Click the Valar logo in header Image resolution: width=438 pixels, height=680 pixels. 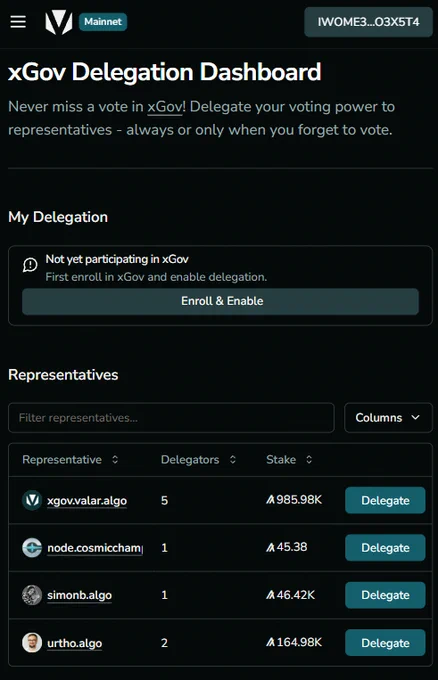(x=59, y=22)
